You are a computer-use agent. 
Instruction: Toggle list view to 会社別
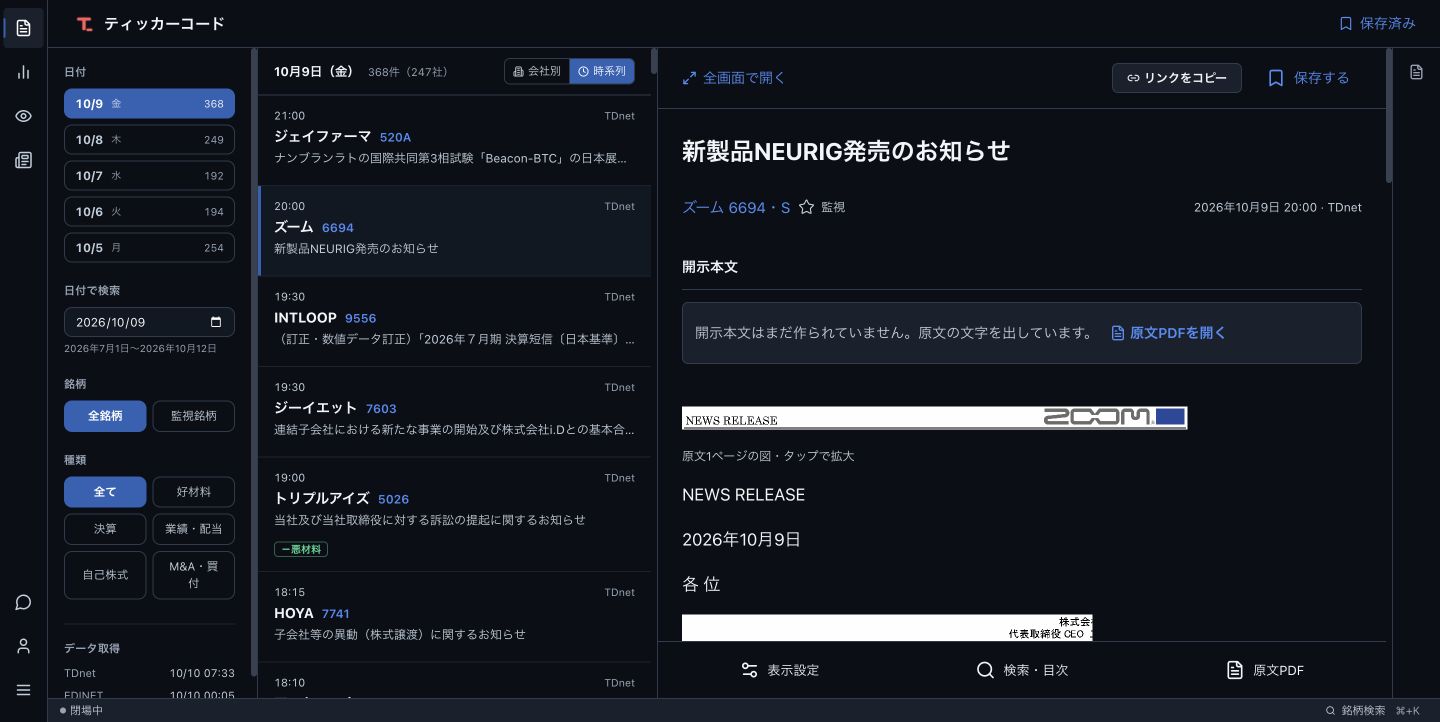coord(537,71)
